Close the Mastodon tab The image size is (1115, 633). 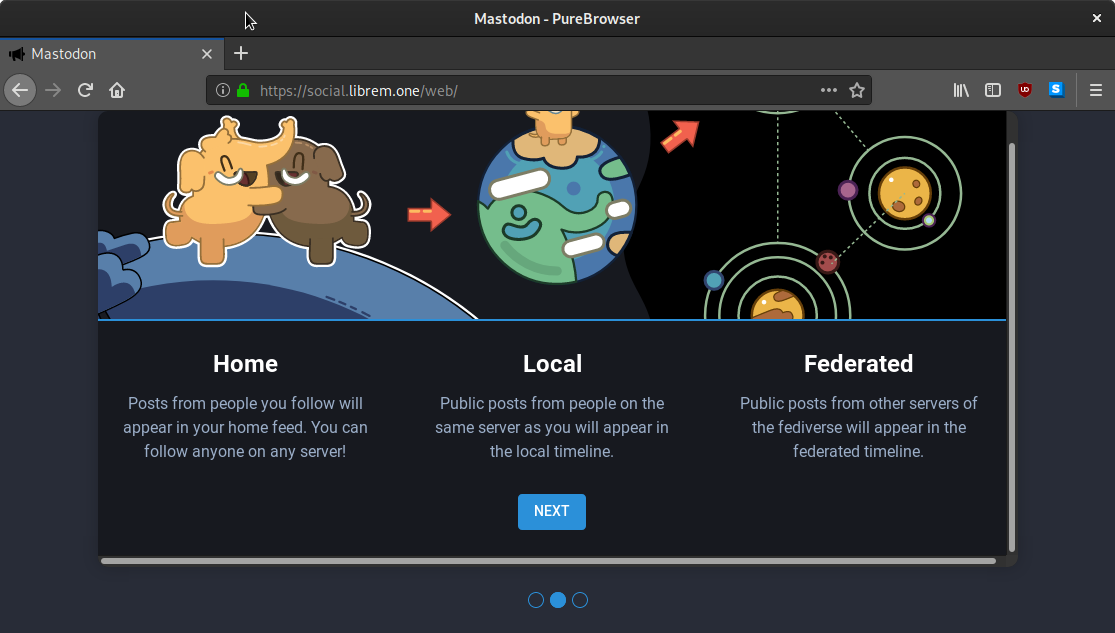point(207,54)
